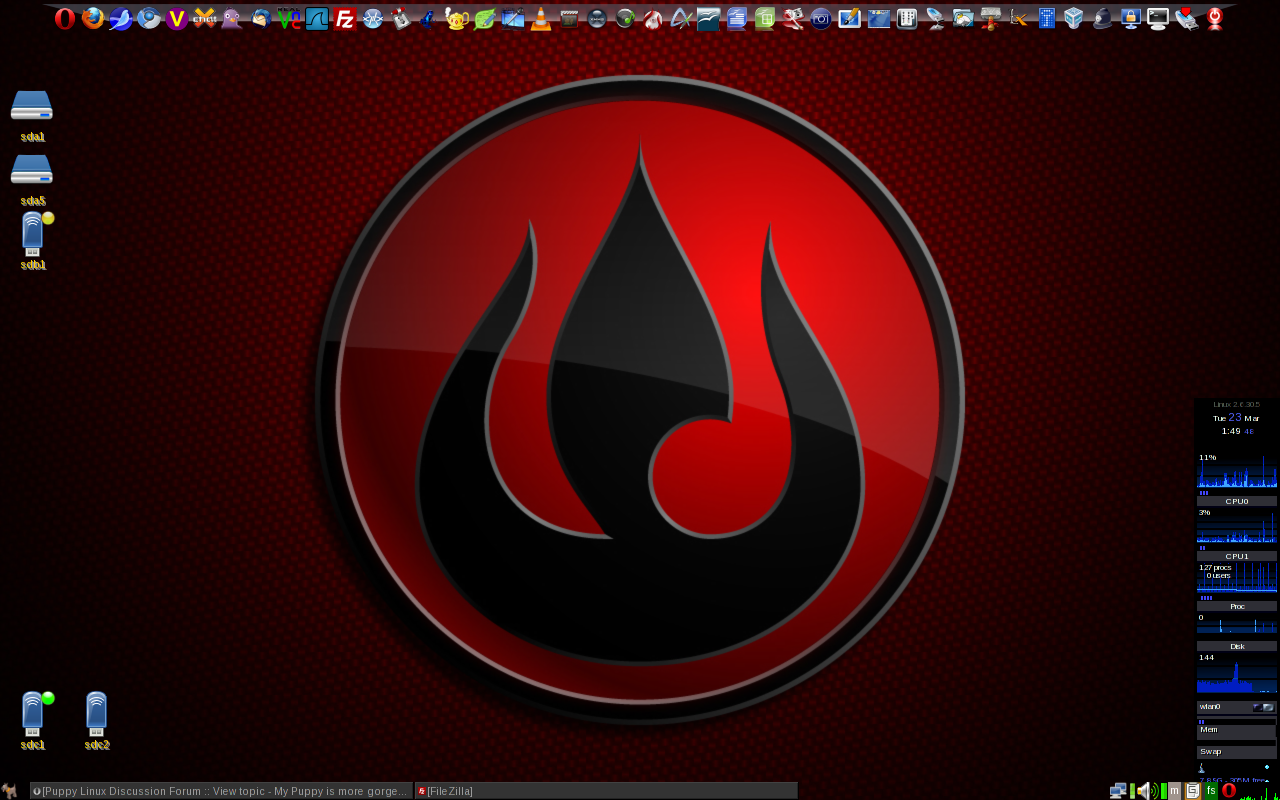1280x800 pixels.
Task: Click the CPU1 monitor graph
Action: coord(1237,526)
